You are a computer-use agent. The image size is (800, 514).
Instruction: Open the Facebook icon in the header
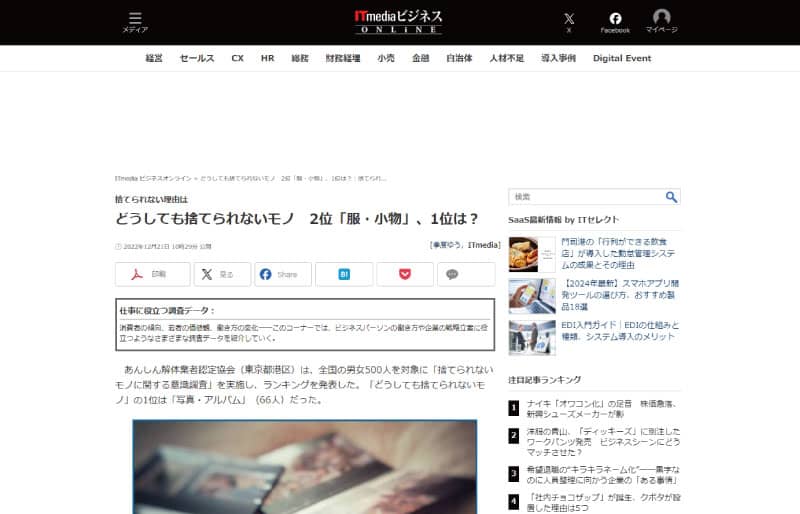[x=615, y=21]
